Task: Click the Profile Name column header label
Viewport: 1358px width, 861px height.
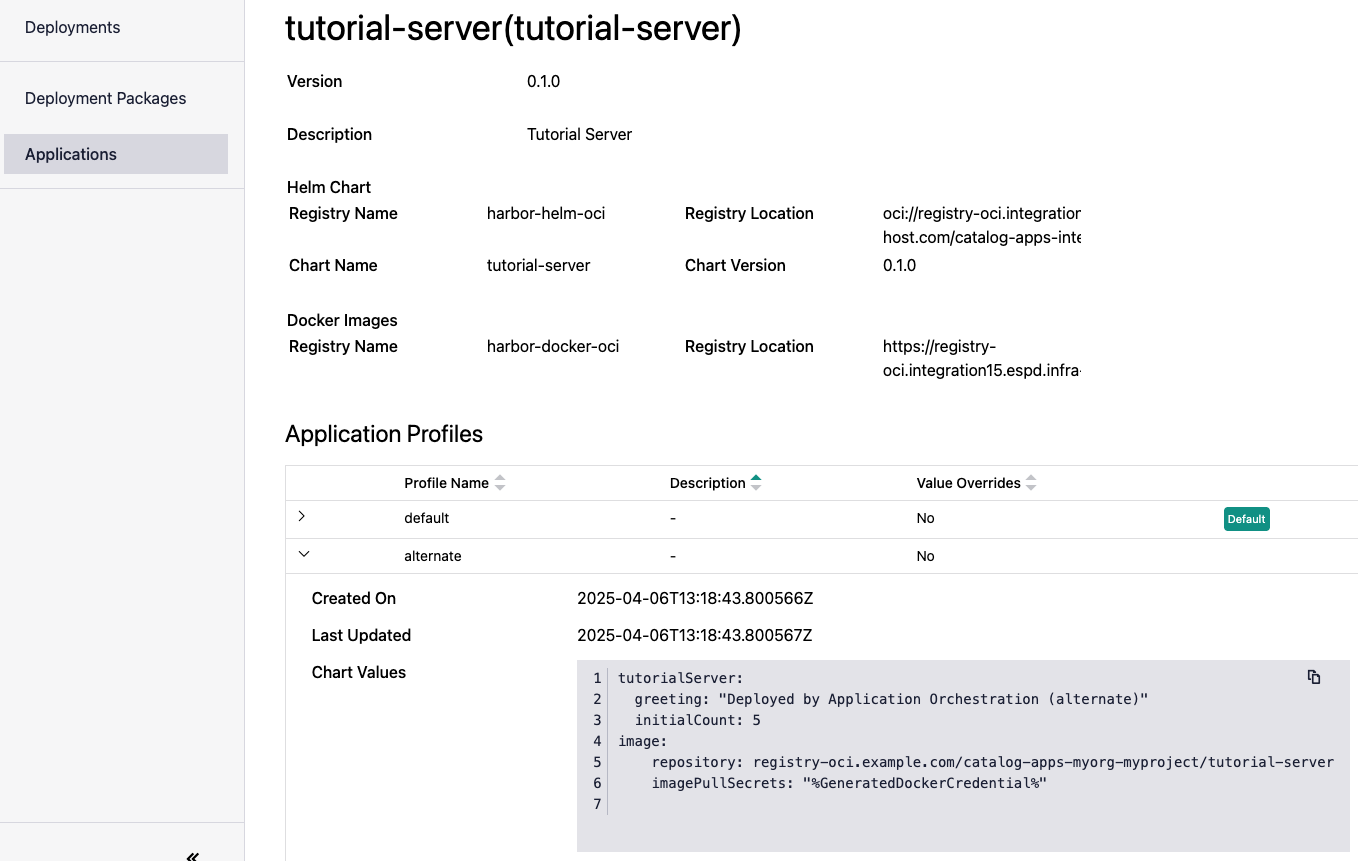Action: [x=446, y=483]
